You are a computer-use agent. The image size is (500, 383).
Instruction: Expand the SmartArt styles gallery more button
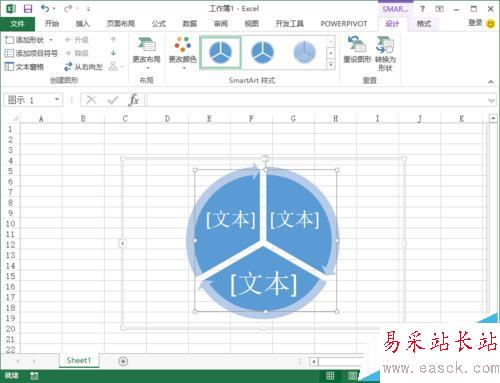pos(331,65)
